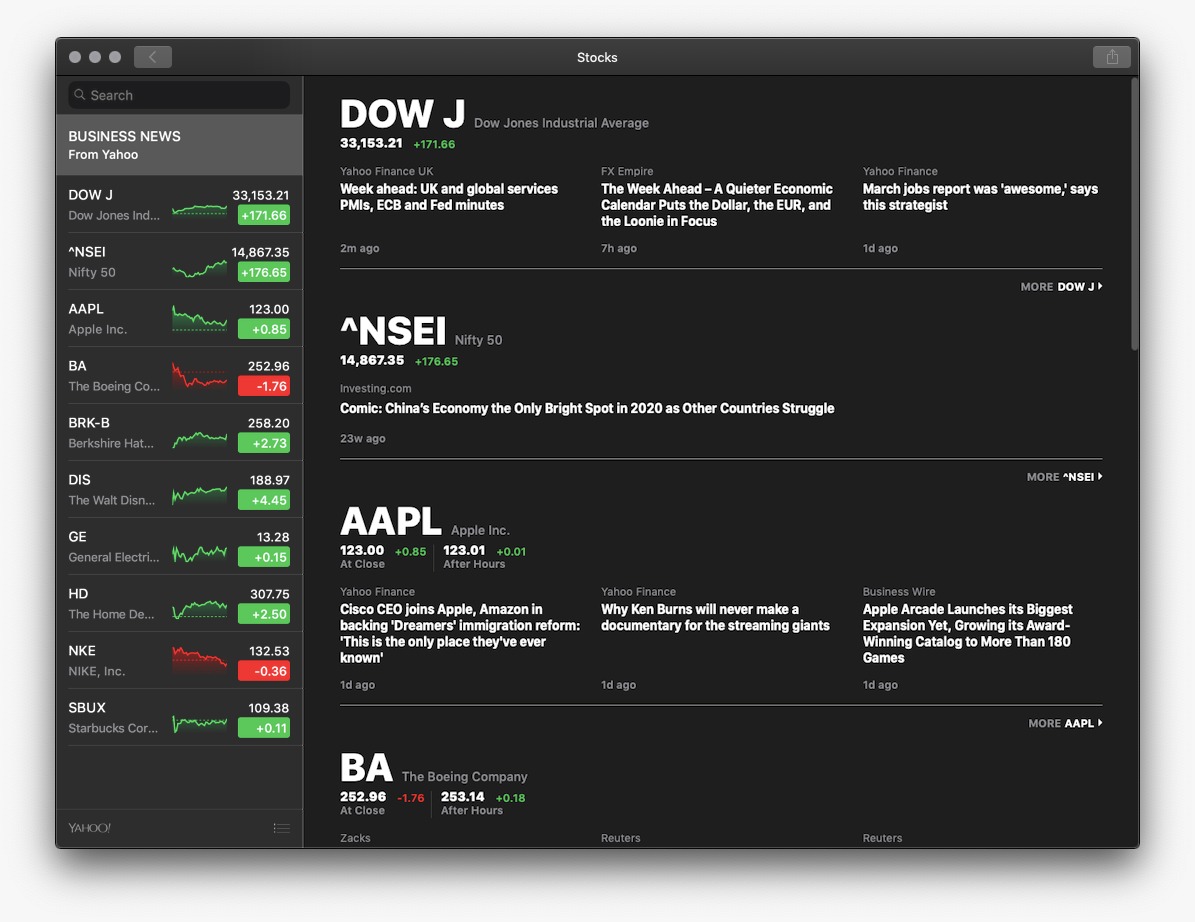This screenshot has width=1195, height=922.
Task: Click the BA red sparkline chart
Action: pos(200,376)
